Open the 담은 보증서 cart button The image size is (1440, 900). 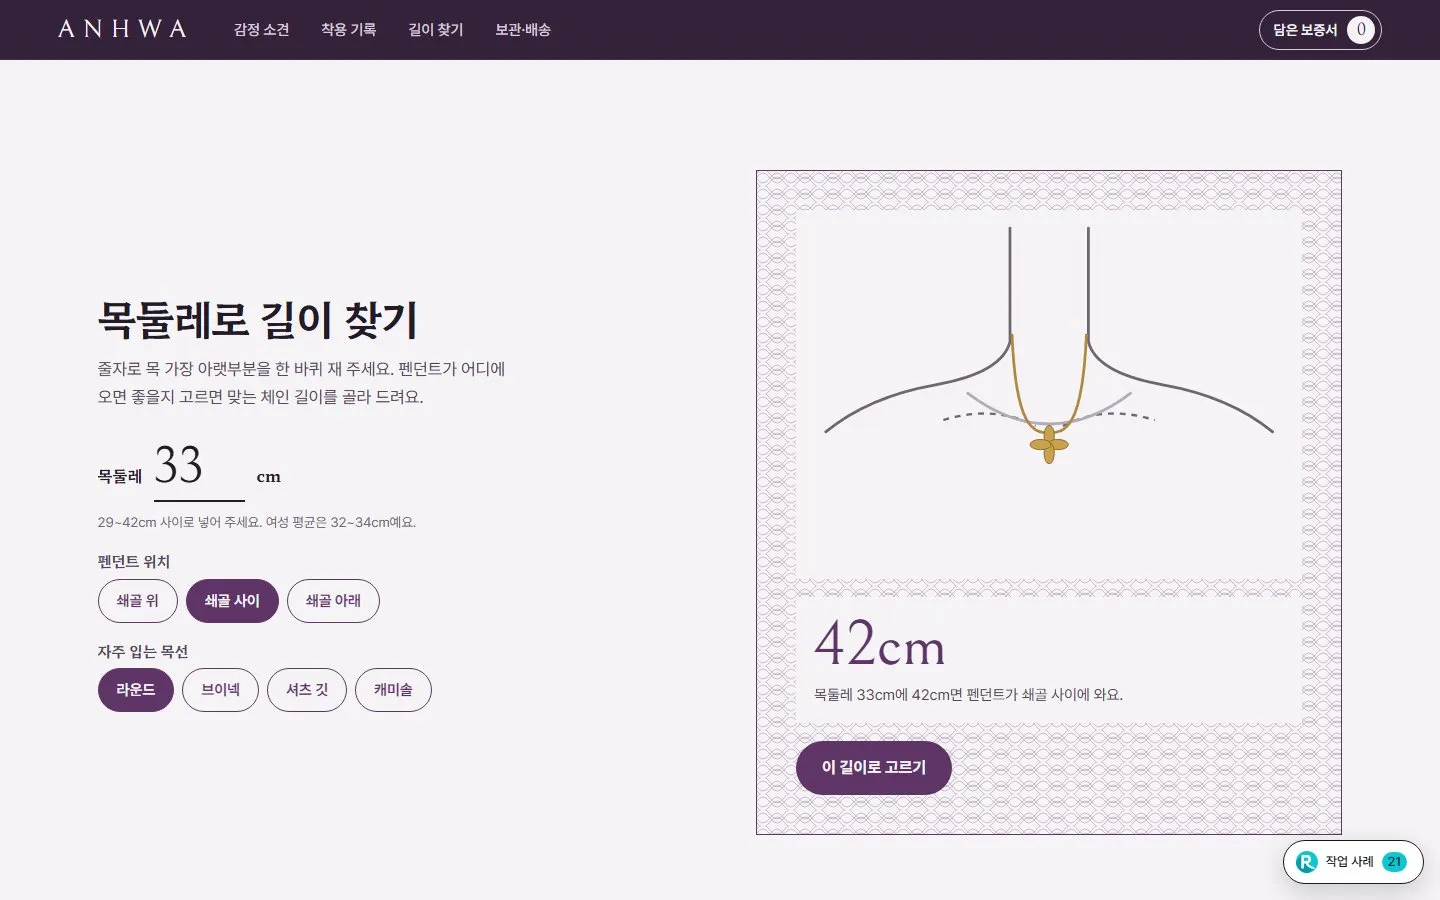tap(1320, 30)
